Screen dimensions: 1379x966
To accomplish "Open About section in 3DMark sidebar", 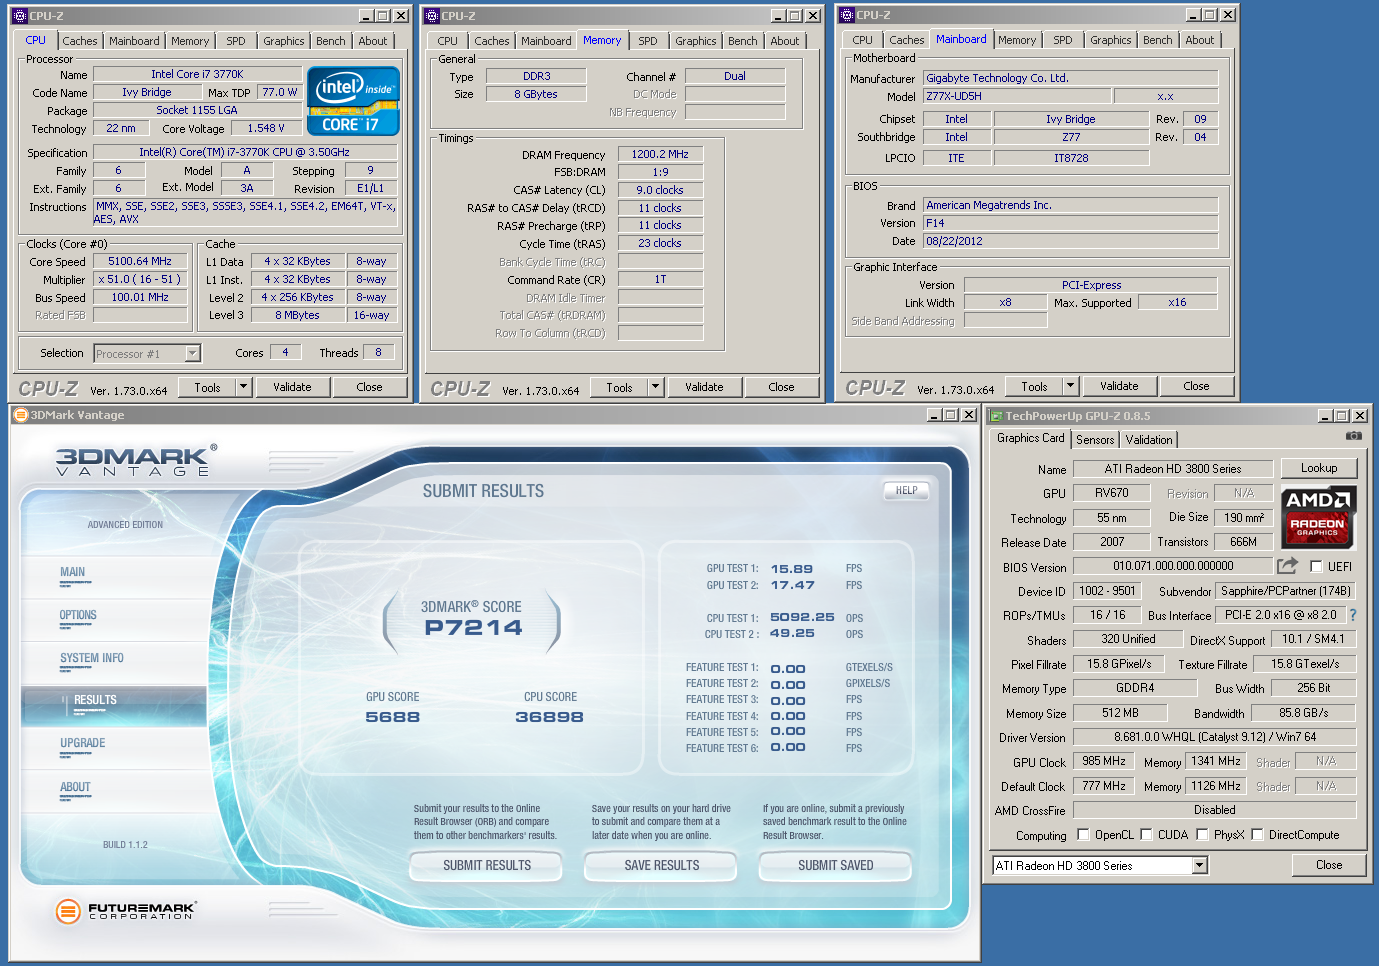I will 75,788.
